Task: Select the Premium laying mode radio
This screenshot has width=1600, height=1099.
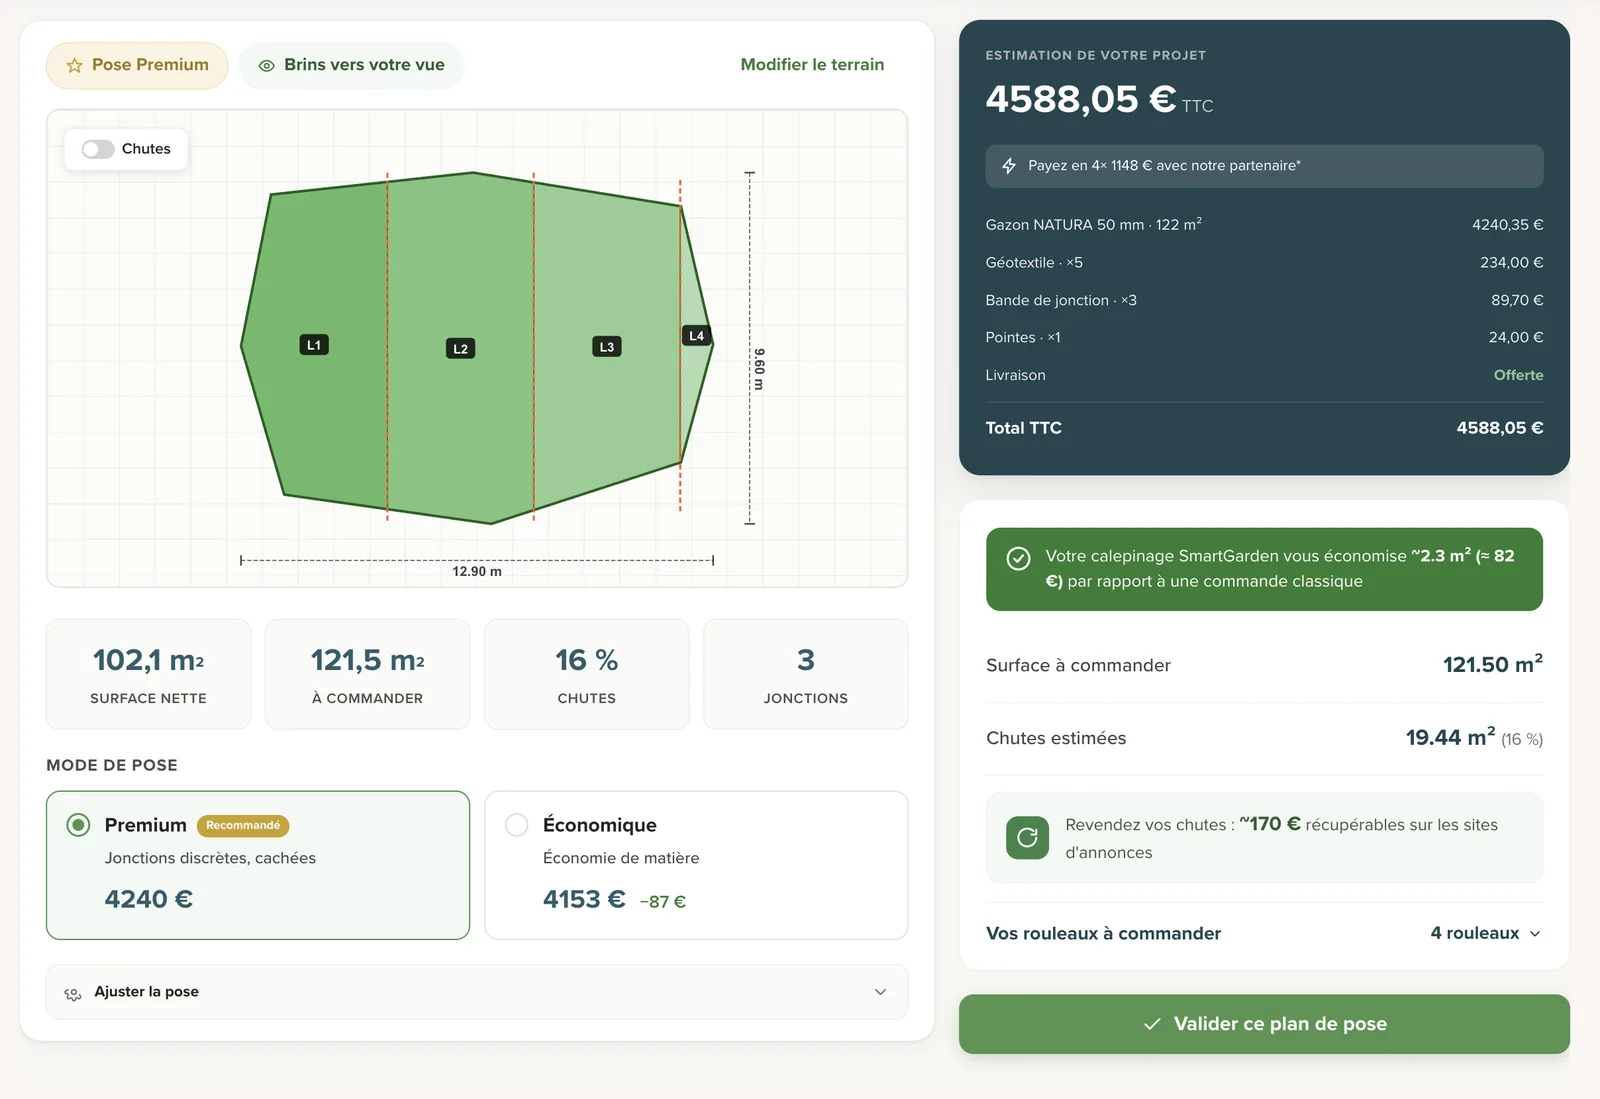Action: tap(78, 825)
